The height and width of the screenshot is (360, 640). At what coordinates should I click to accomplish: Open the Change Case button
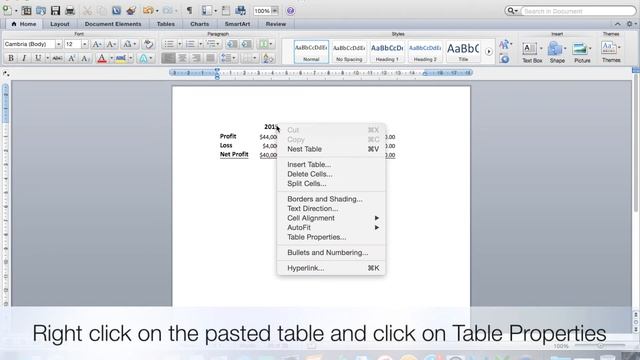pyautogui.click(x=129, y=44)
